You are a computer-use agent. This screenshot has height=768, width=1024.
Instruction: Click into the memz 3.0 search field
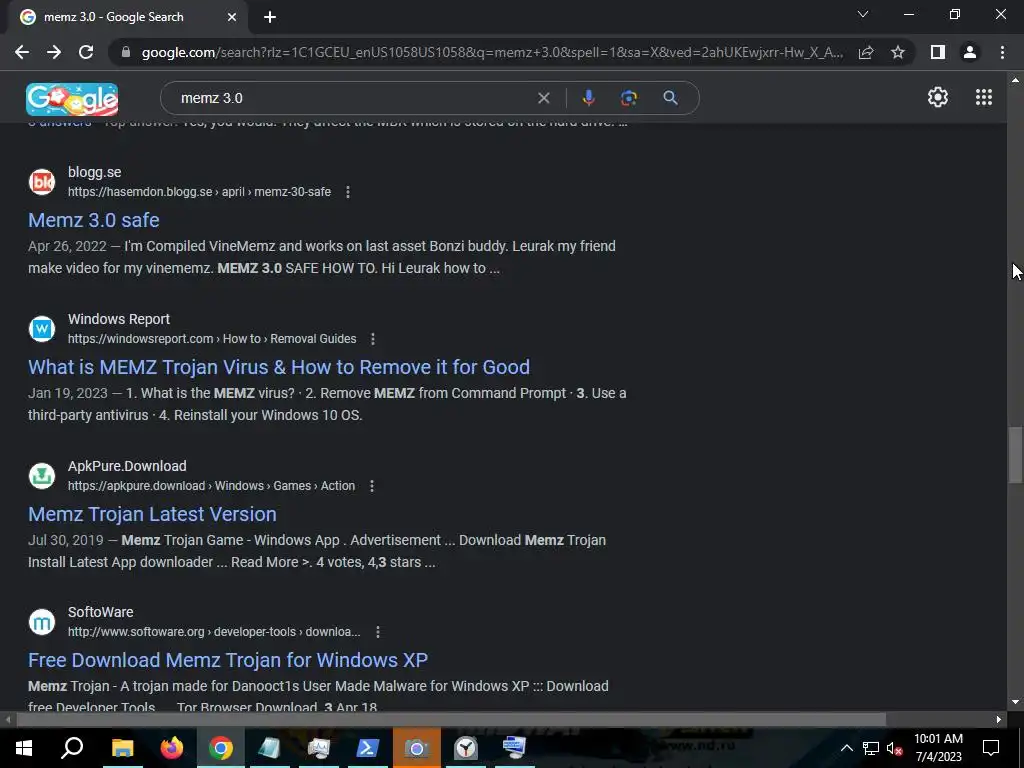click(353, 98)
